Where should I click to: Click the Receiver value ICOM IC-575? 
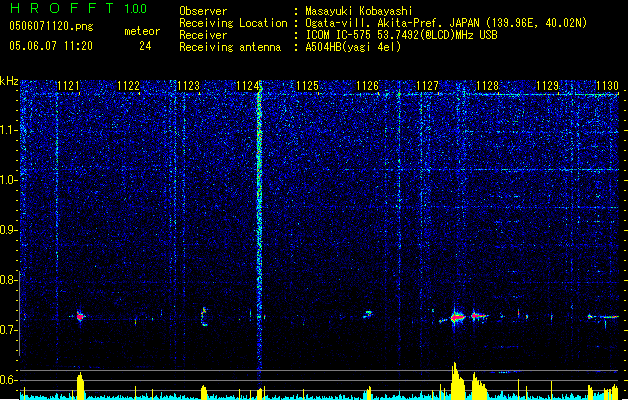pyautogui.click(x=337, y=35)
